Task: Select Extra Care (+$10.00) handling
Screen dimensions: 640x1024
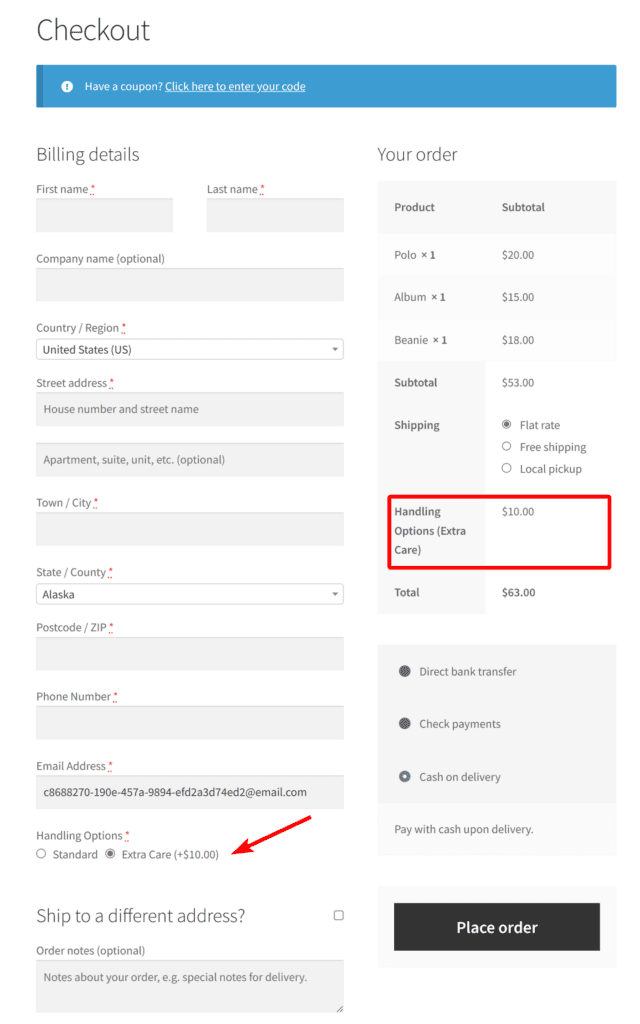Action: pyautogui.click(x=110, y=854)
